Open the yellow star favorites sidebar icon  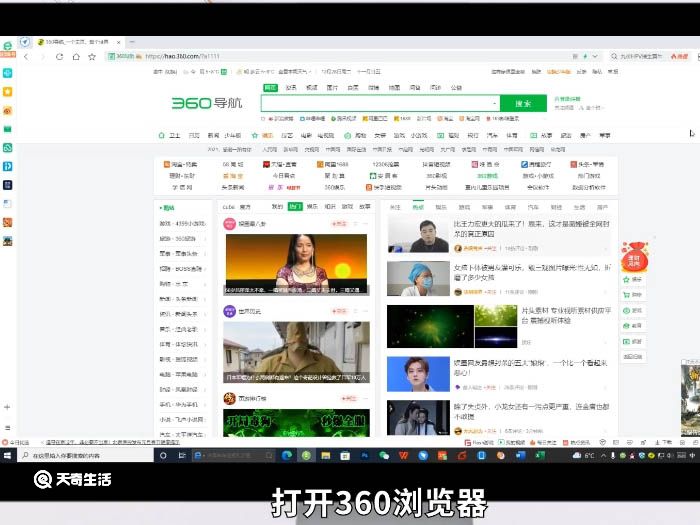pos(8,92)
